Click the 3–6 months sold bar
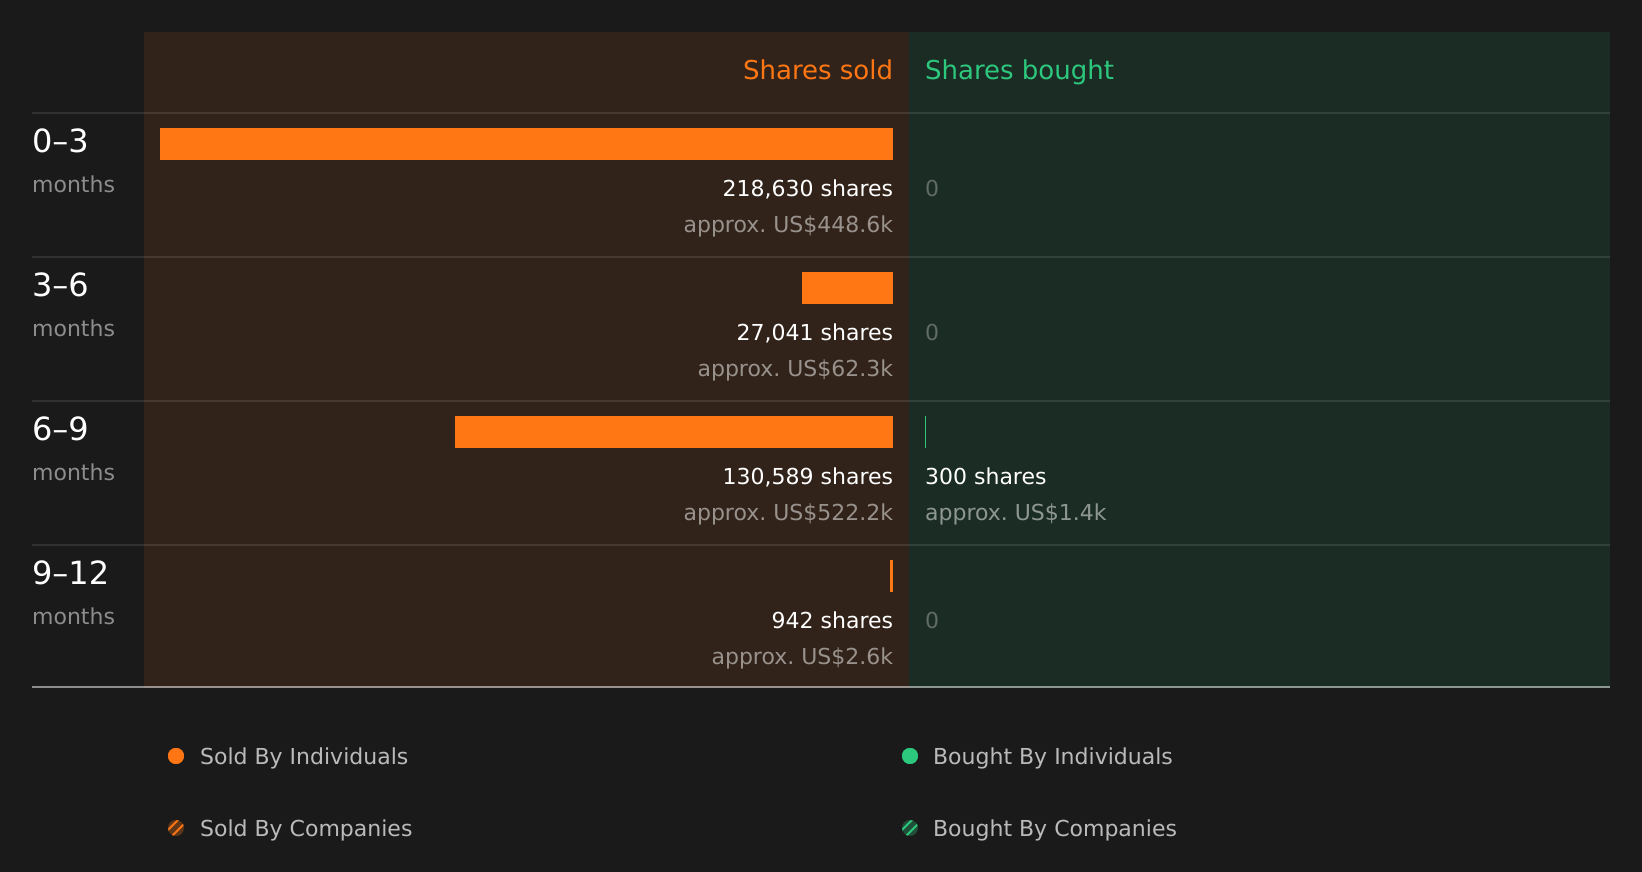 pyautogui.click(x=847, y=288)
